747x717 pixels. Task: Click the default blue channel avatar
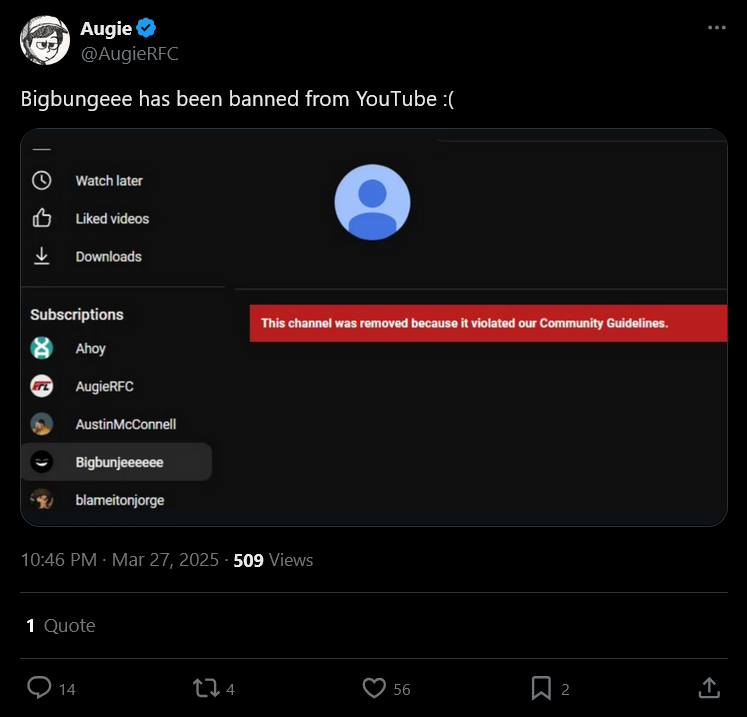point(372,202)
